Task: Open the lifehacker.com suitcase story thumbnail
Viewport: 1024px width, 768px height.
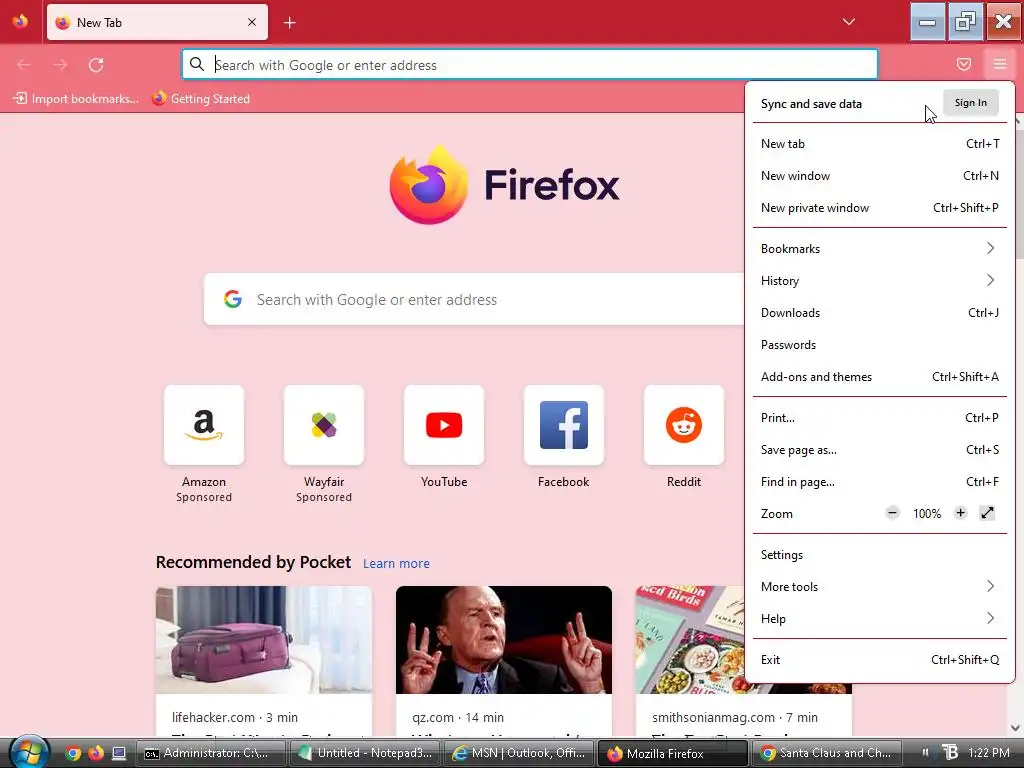Action: (x=264, y=640)
